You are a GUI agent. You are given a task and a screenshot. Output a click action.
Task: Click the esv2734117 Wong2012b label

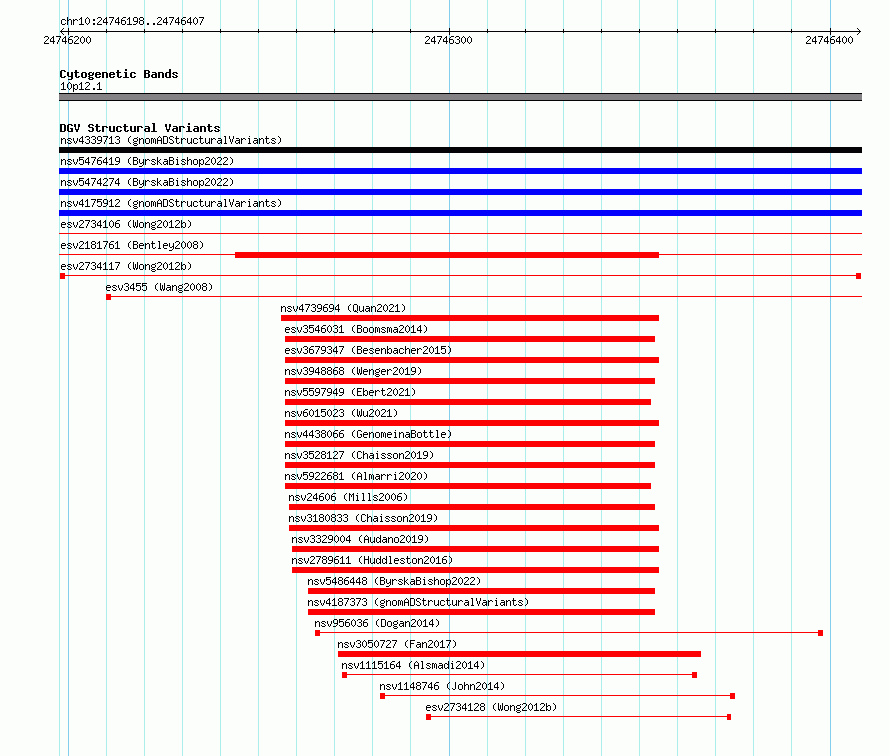point(126,266)
